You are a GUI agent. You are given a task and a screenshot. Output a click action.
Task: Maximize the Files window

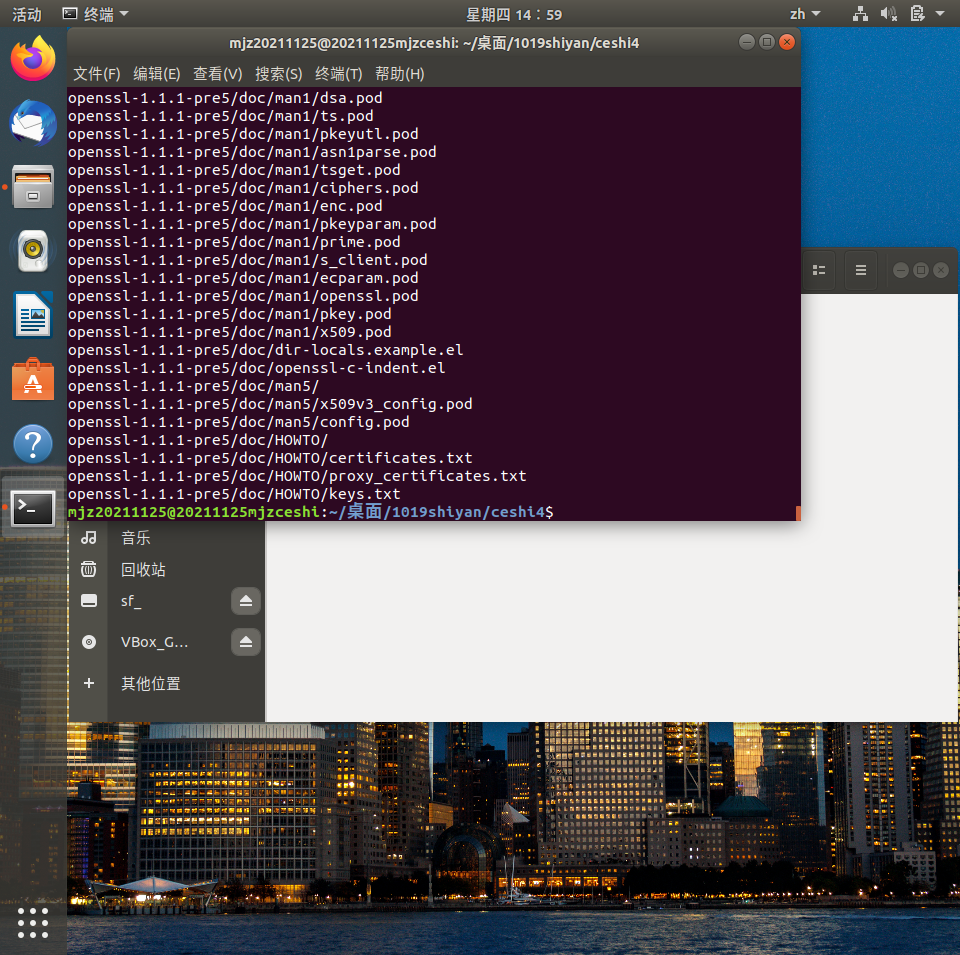(x=921, y=270)
